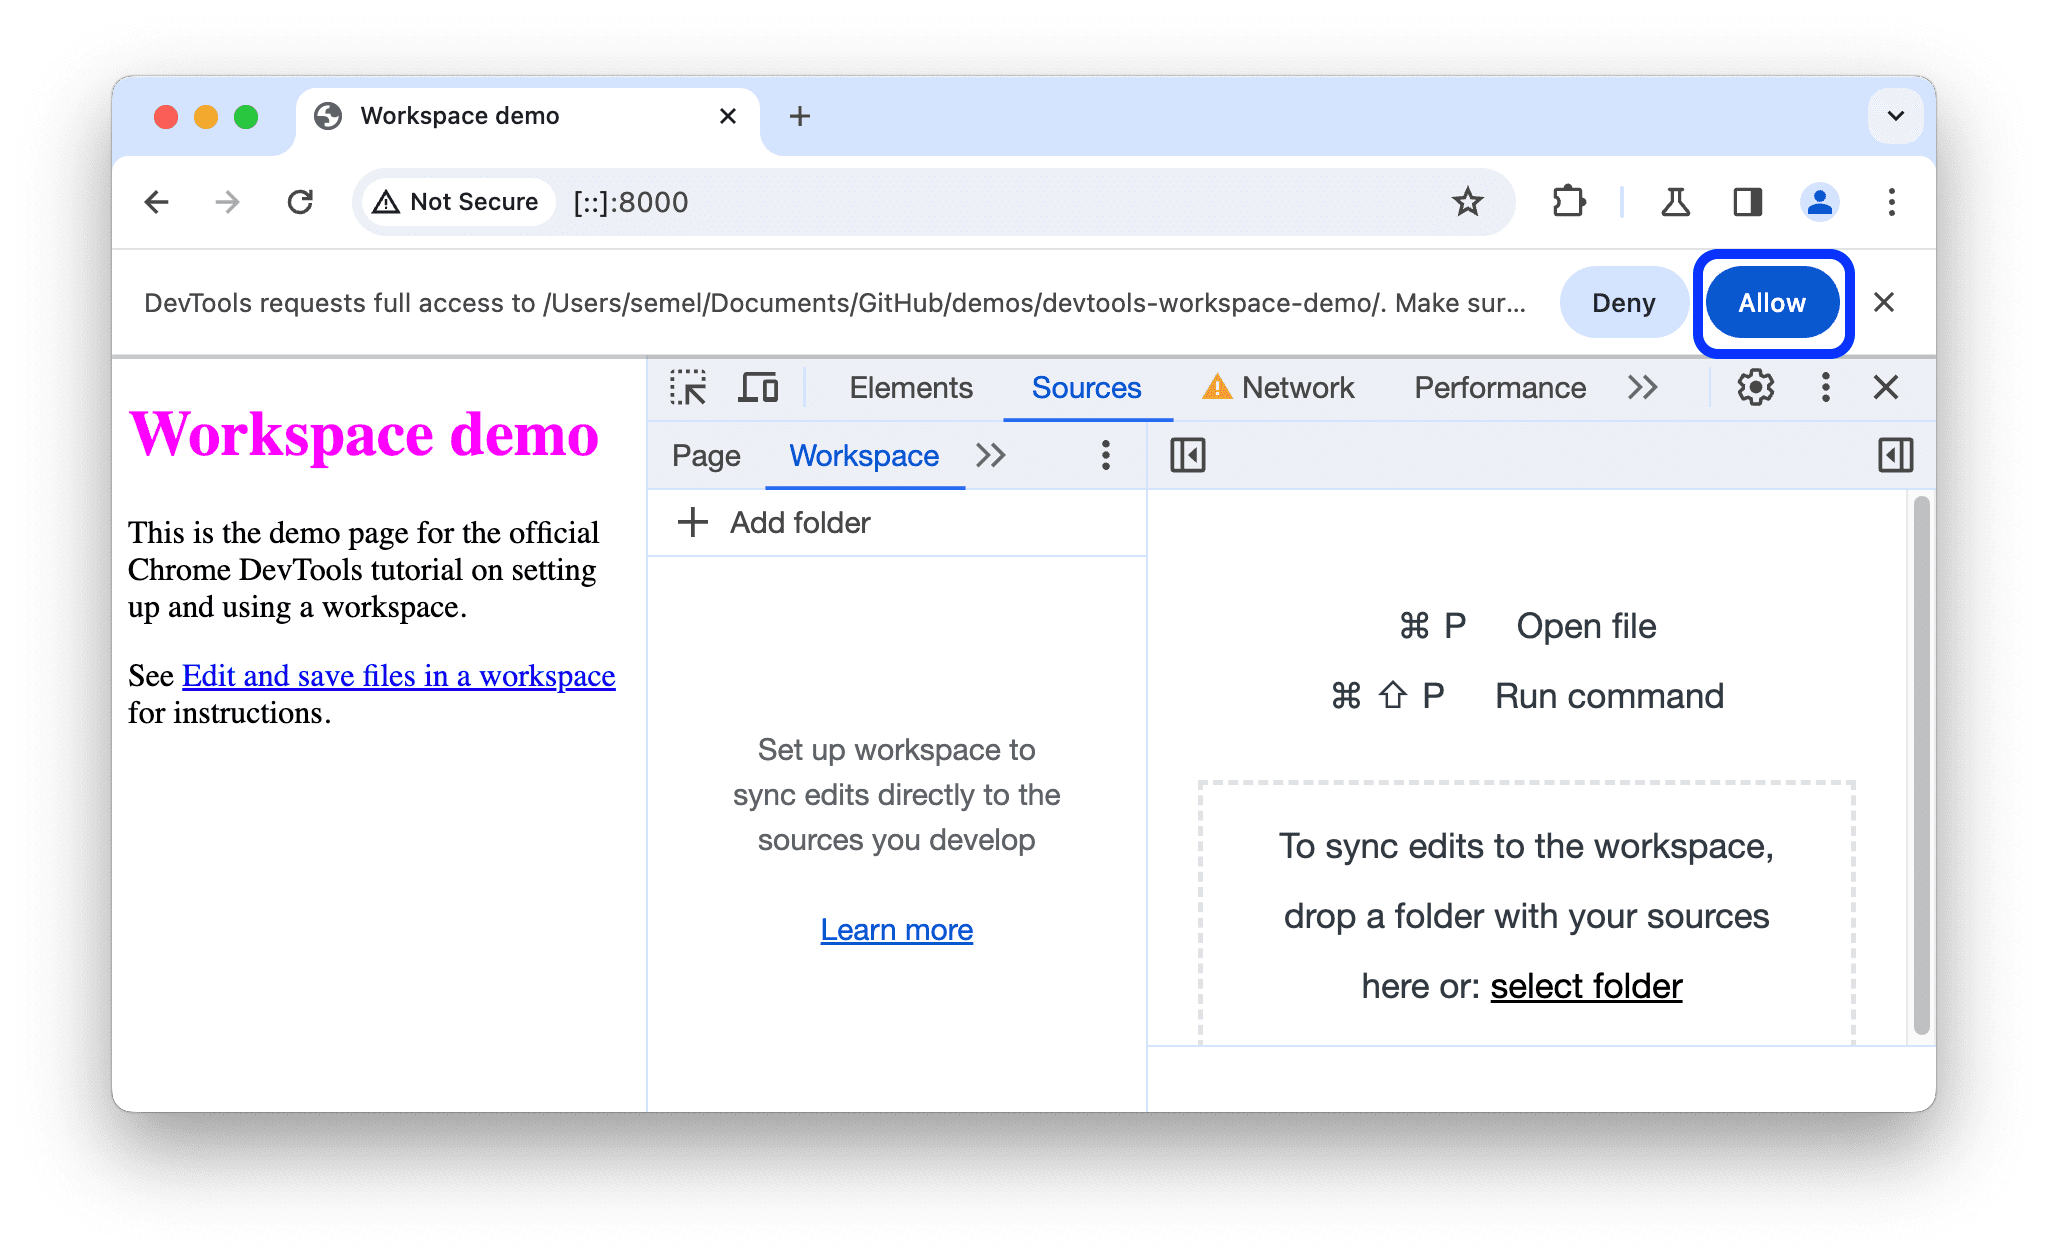
Task: Open DevTools Settings gear icon
Action: tap(1754, 386)
